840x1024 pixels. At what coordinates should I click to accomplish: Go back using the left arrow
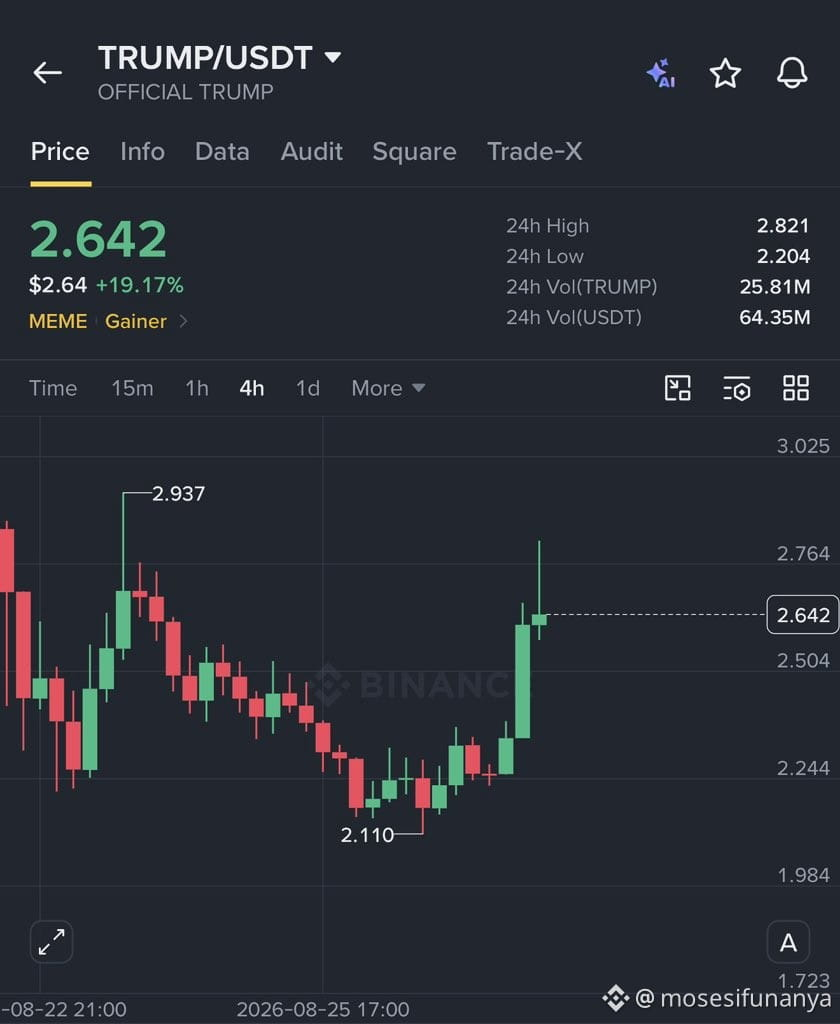tap(48, 72)
